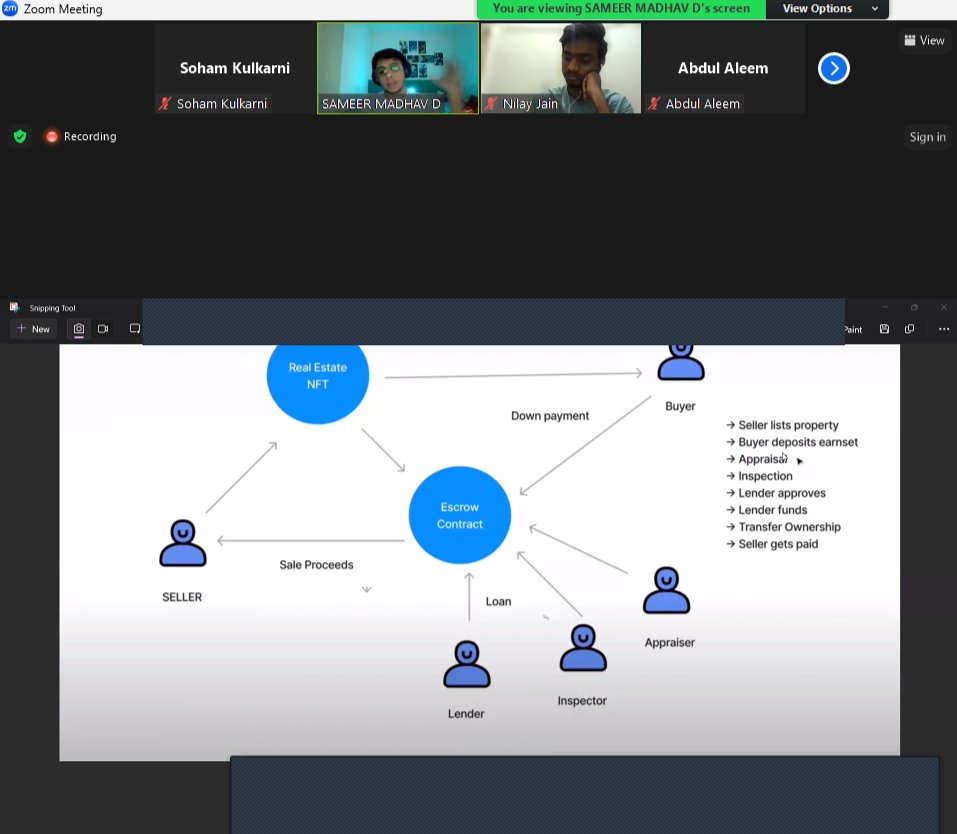957x834 pixels.
Task: Click "Seller gets paid" list item
Action: 773,544
